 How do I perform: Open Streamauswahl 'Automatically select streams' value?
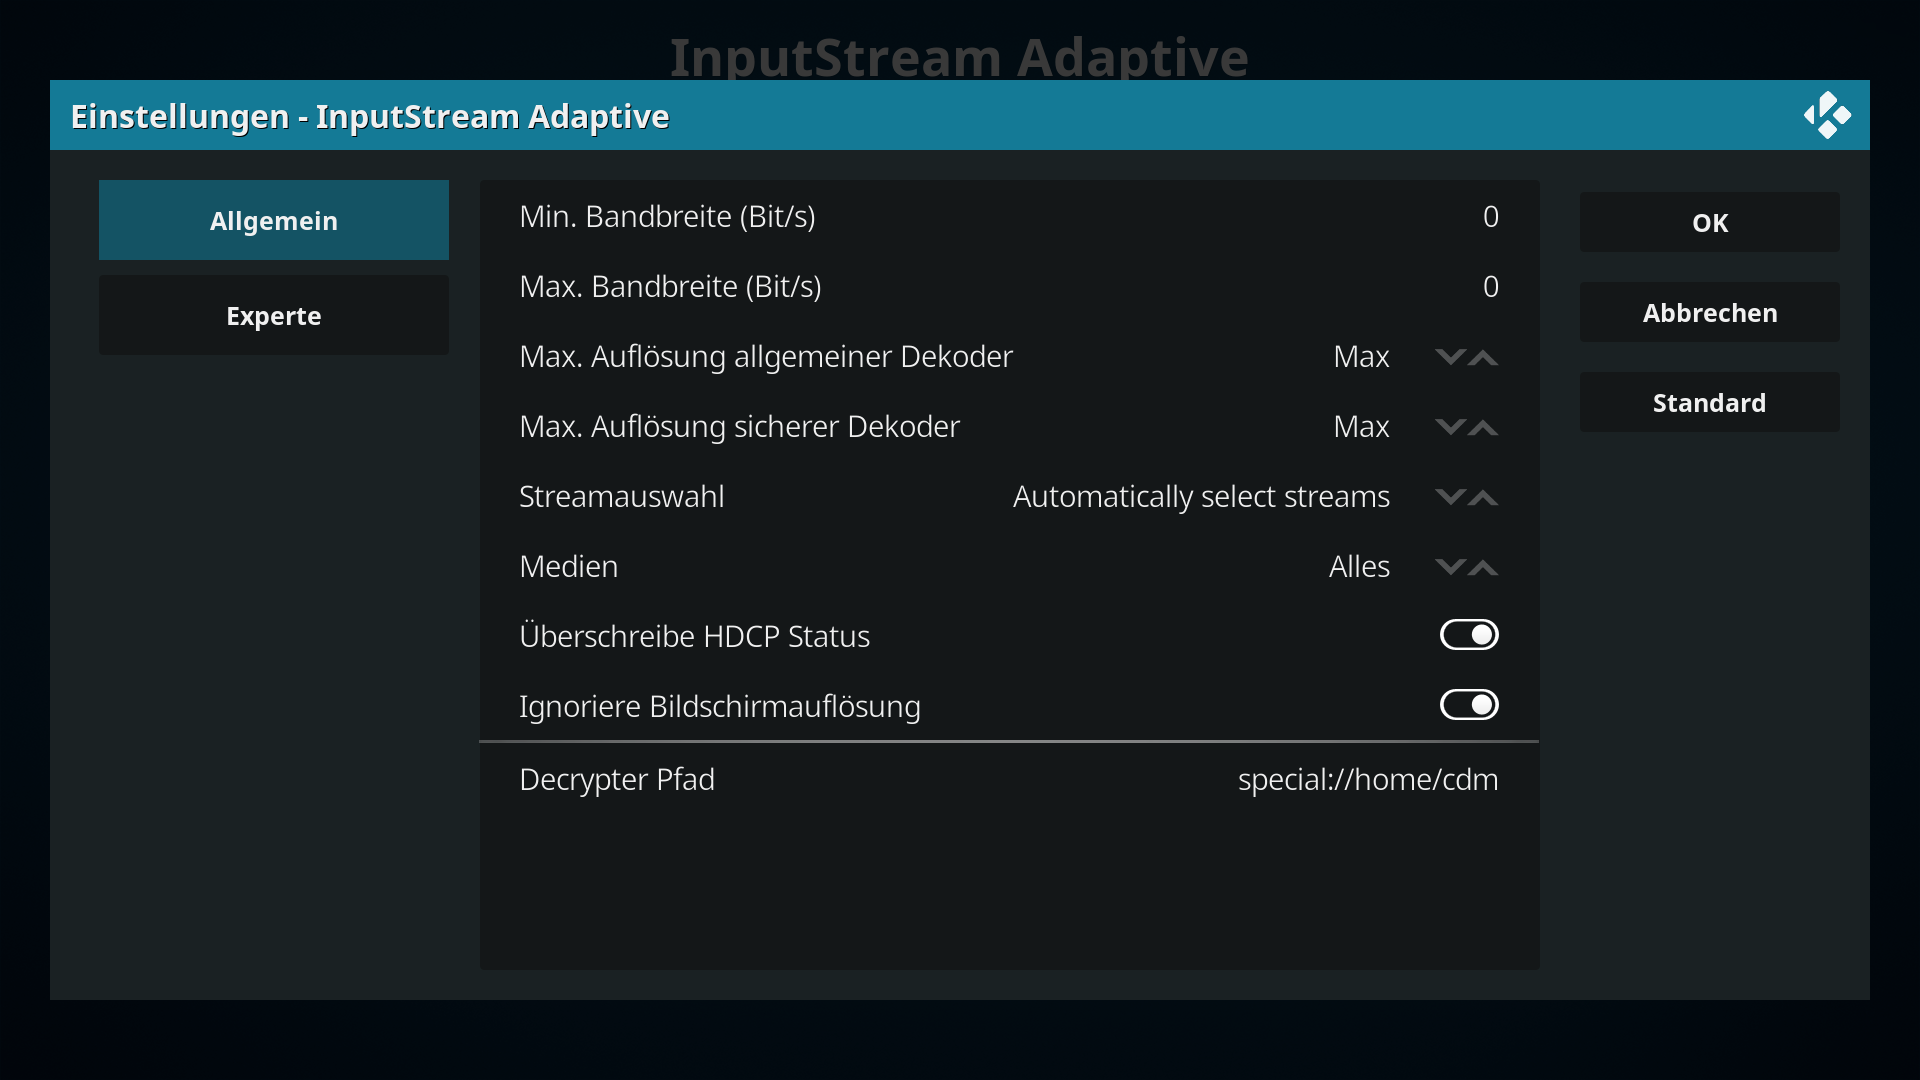(1201, 497)
